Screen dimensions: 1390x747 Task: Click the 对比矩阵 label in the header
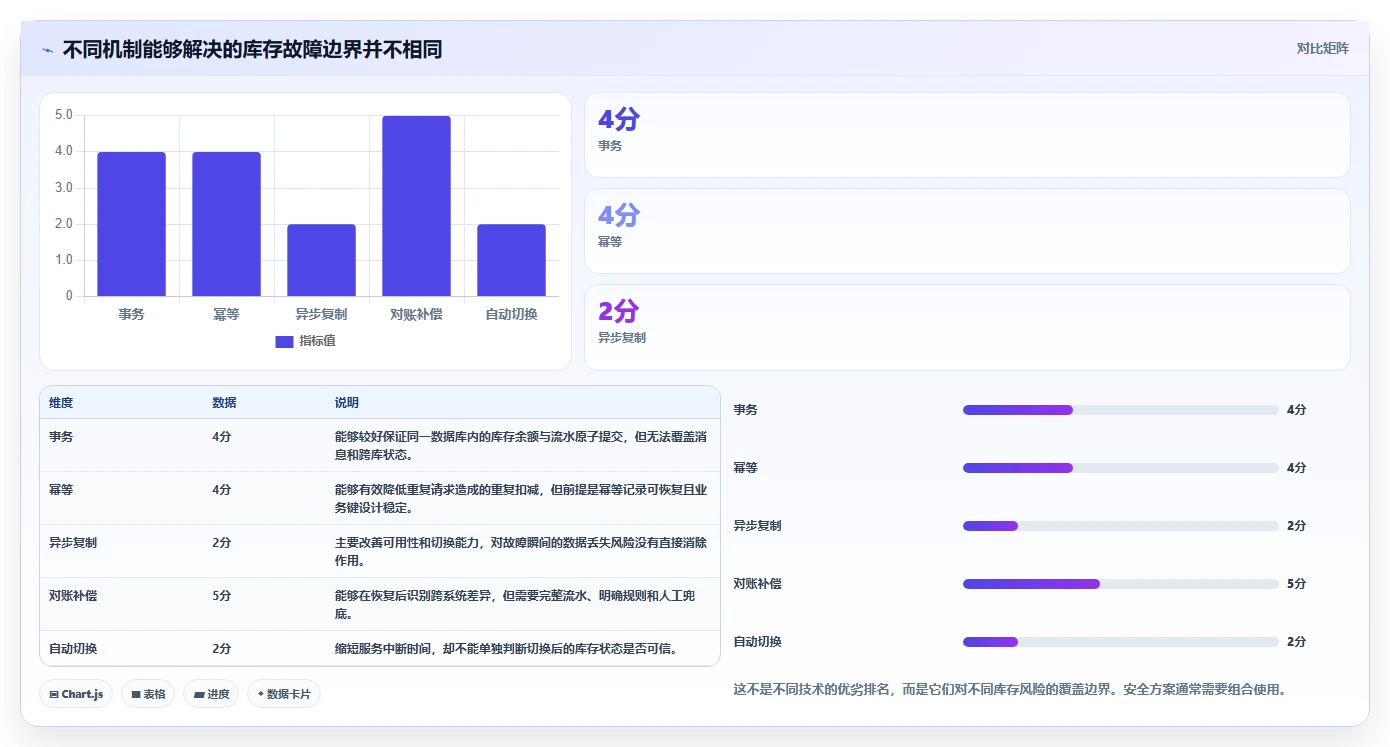coord(1322,48)
